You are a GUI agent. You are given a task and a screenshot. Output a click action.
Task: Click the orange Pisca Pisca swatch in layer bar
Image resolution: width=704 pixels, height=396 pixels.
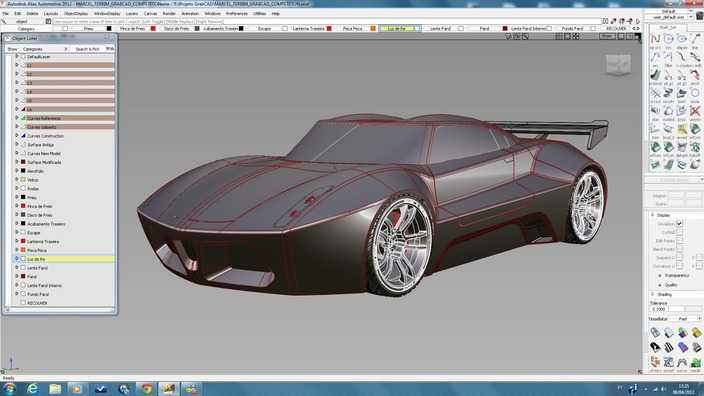[373, 28]
